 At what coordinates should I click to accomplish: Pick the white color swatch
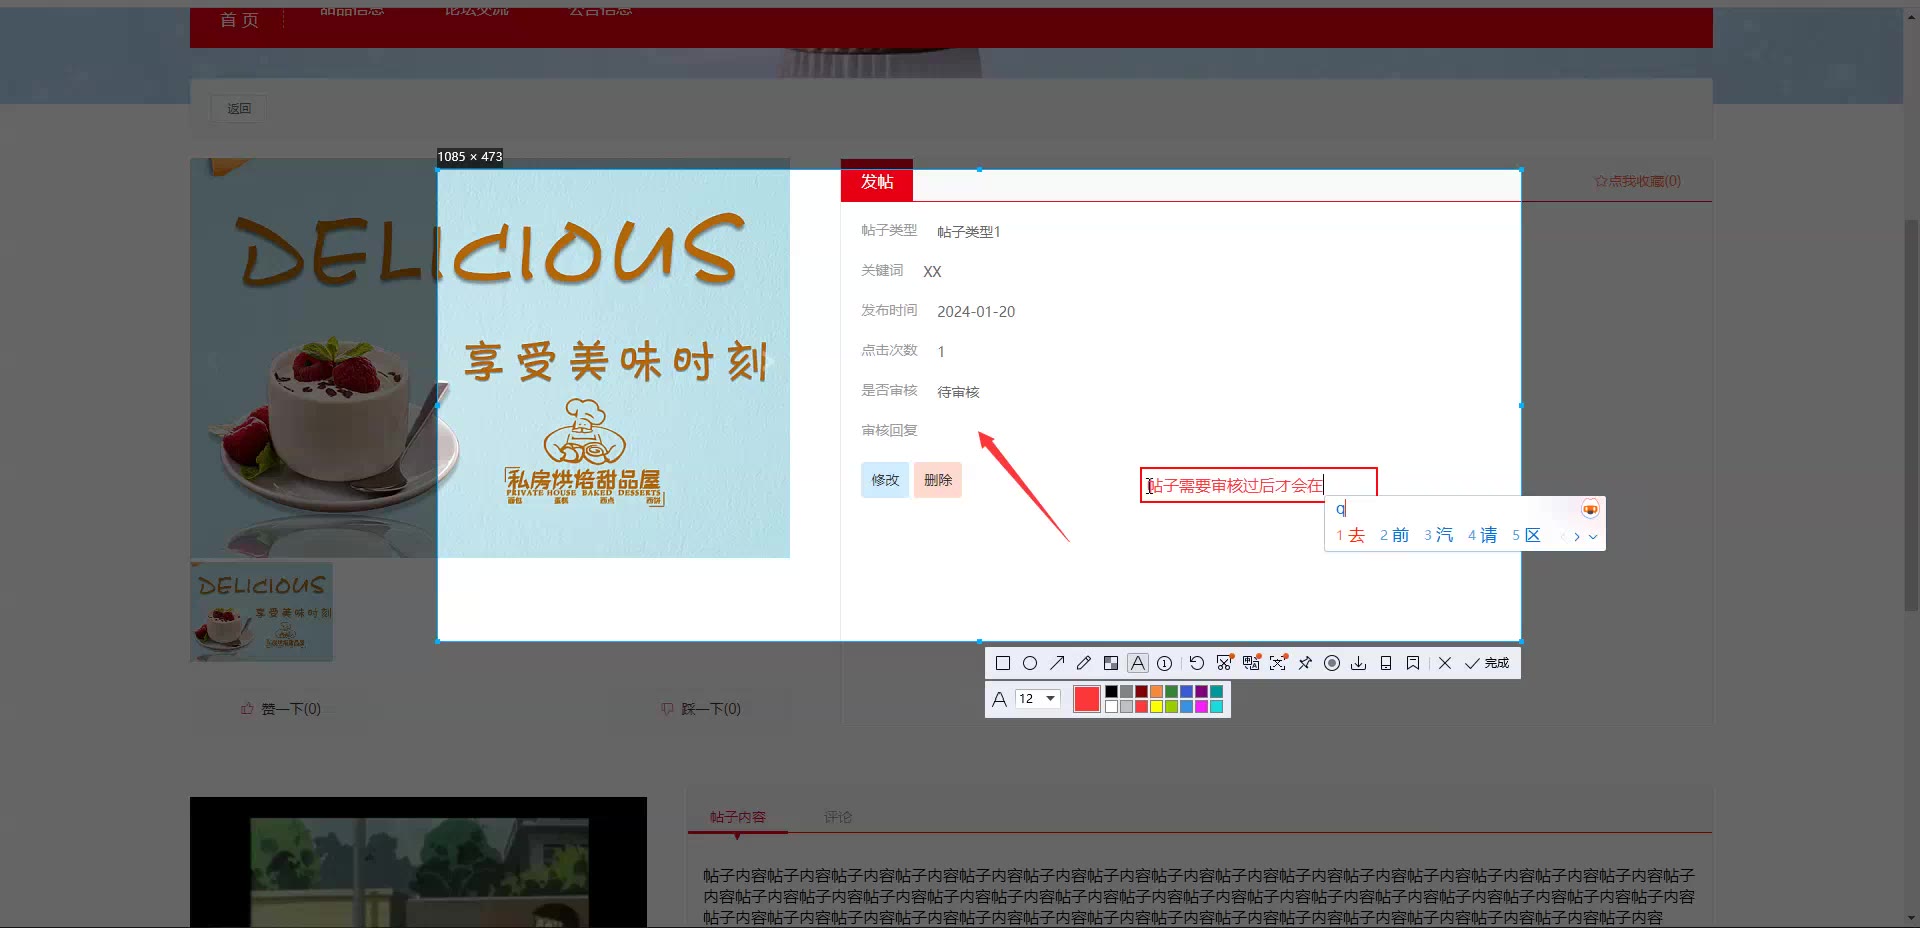(1111, 707)
